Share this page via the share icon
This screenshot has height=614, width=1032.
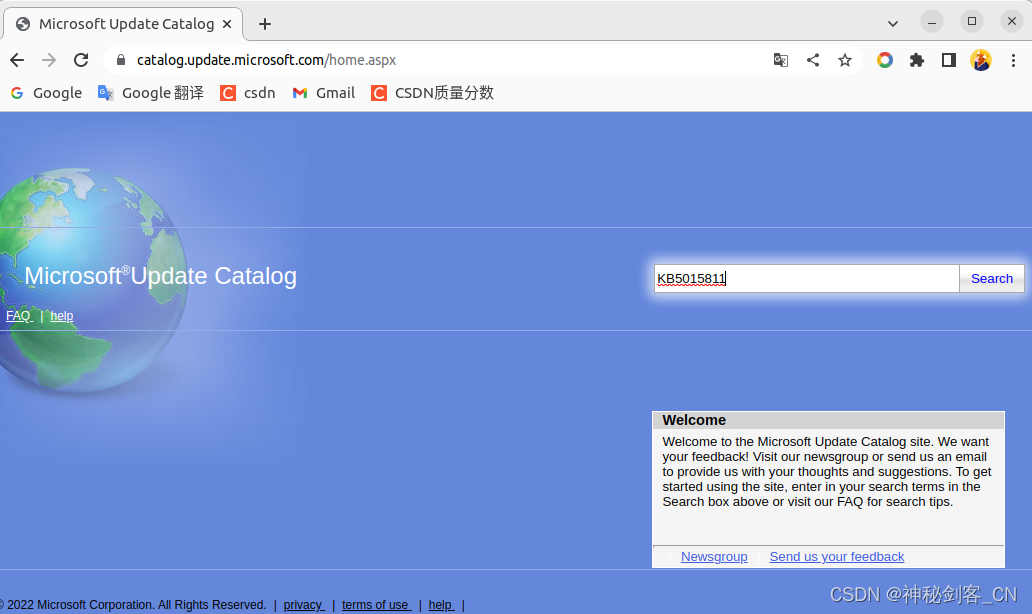tap(813, 60)
